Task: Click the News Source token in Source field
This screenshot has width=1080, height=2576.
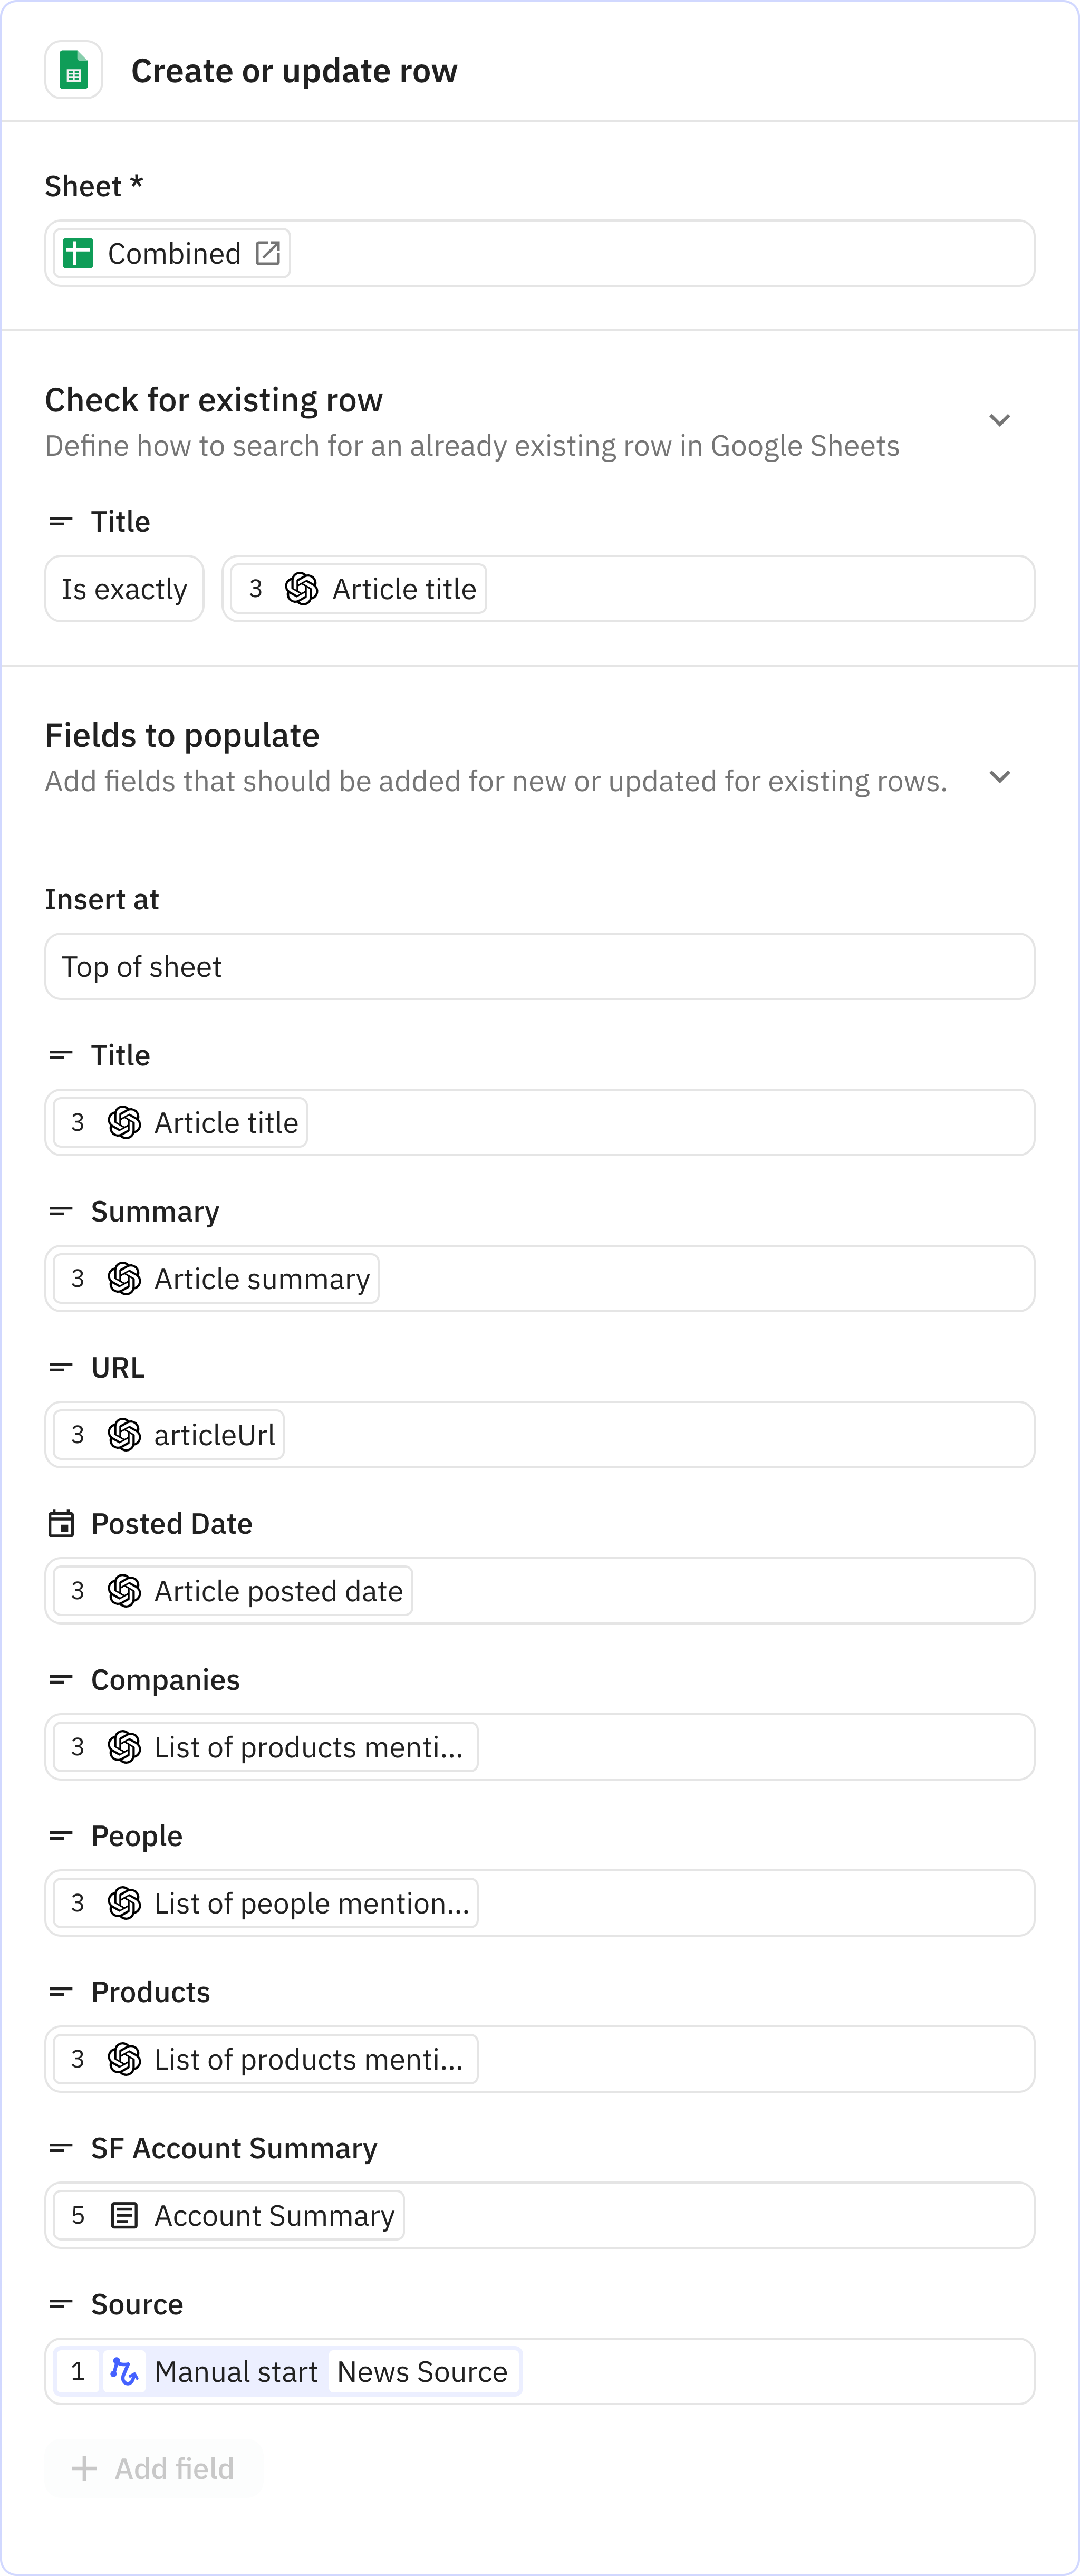Action: tap(422, 2371)
